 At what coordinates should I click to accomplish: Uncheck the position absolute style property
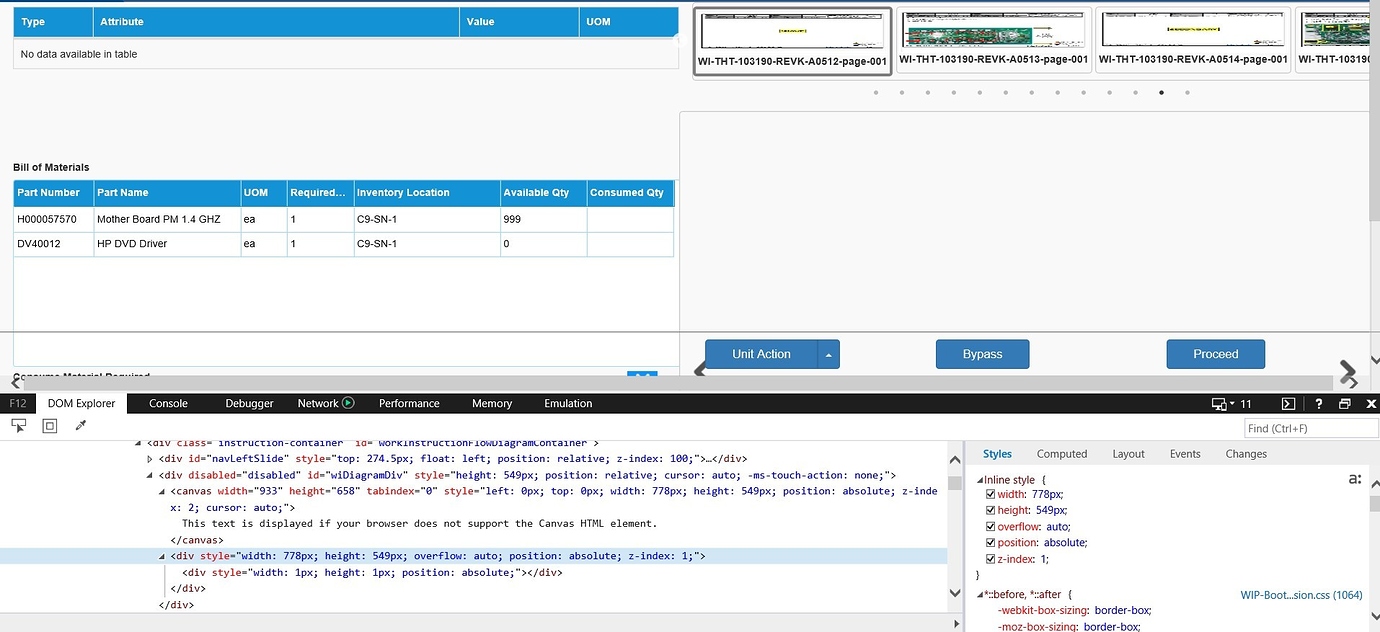coord(991,542)
